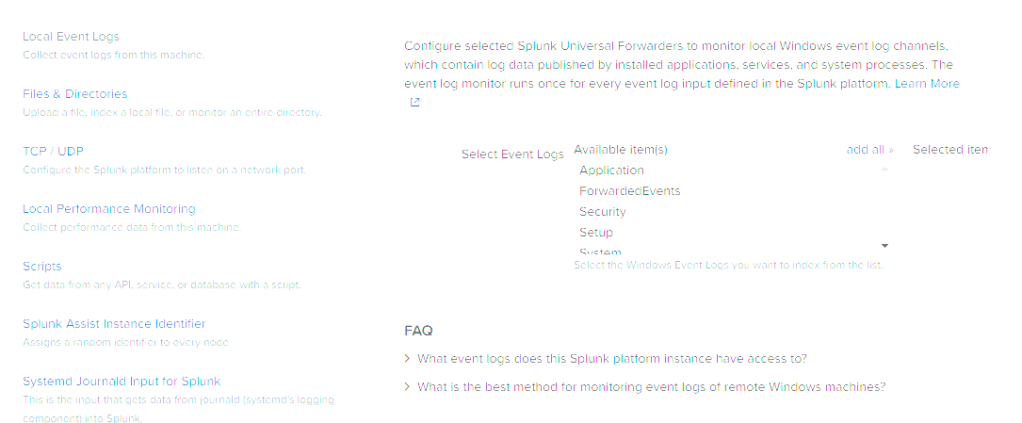1022x423 pixels.
Task: Open the Scripts data input option
Action: tap(42, 267)
